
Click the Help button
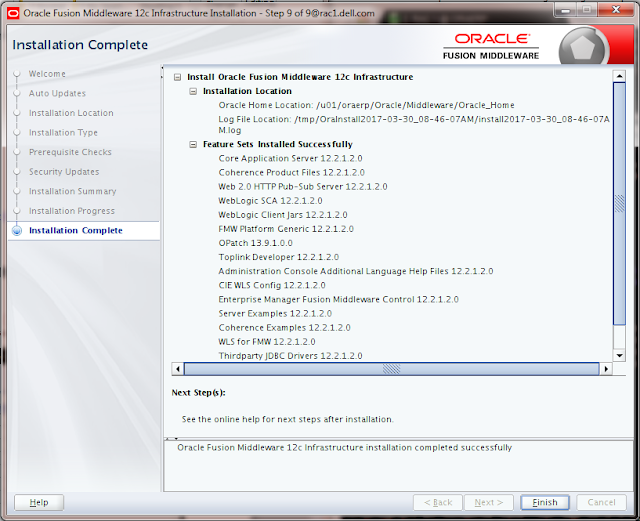click(x=39, y=502)
